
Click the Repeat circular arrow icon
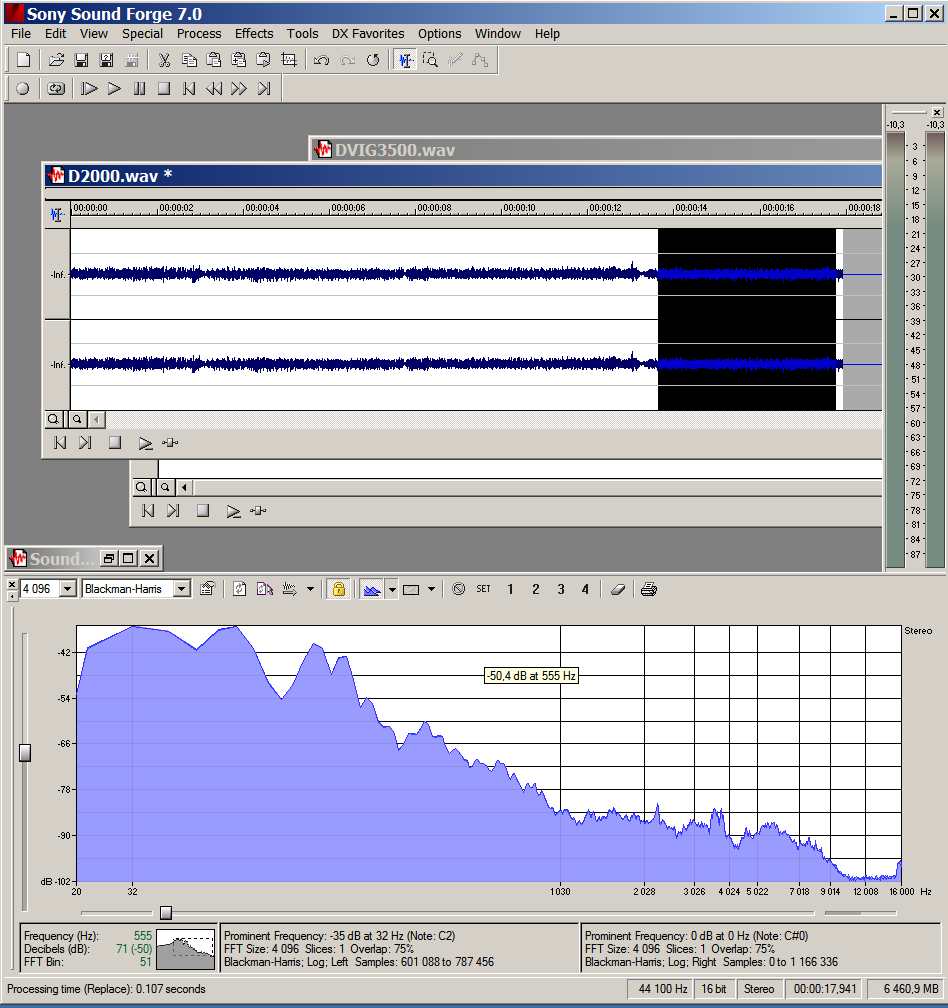click(x=373, y=60)
